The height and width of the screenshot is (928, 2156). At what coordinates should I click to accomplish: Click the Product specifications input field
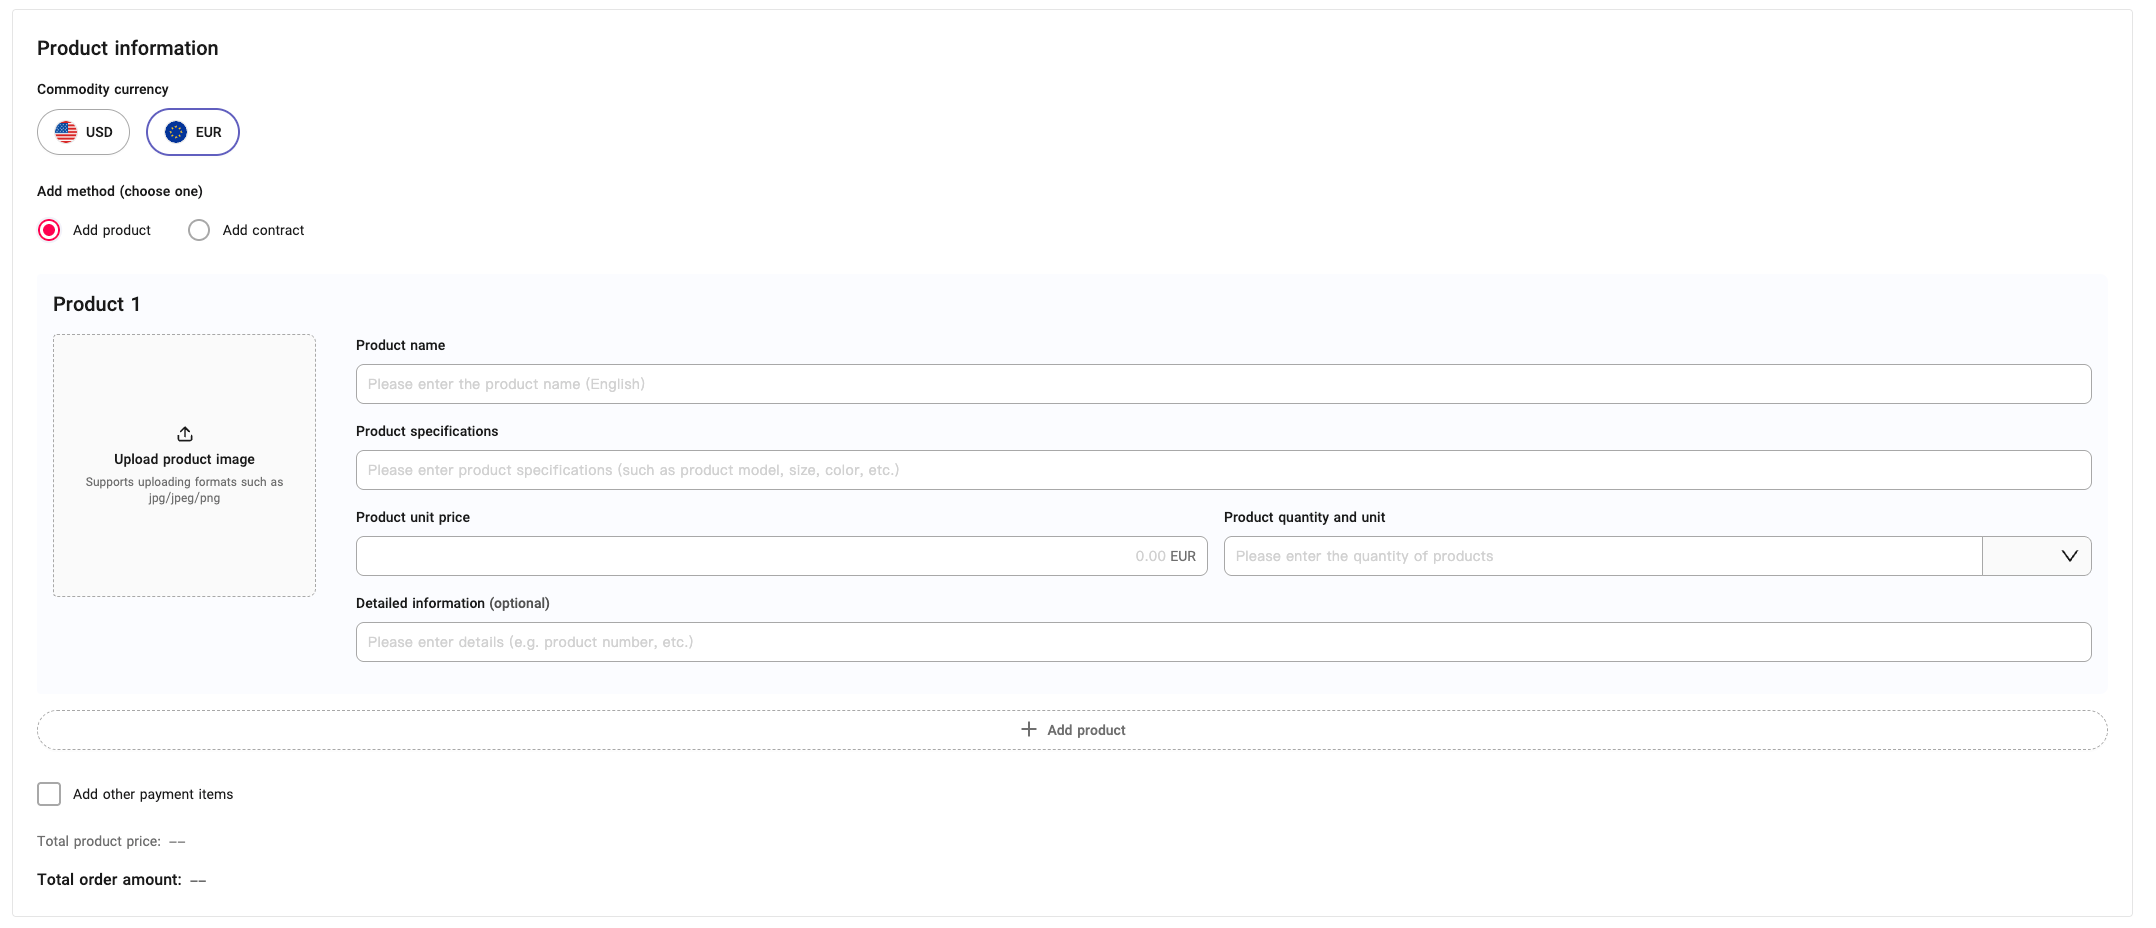(x=1121, y=469)
